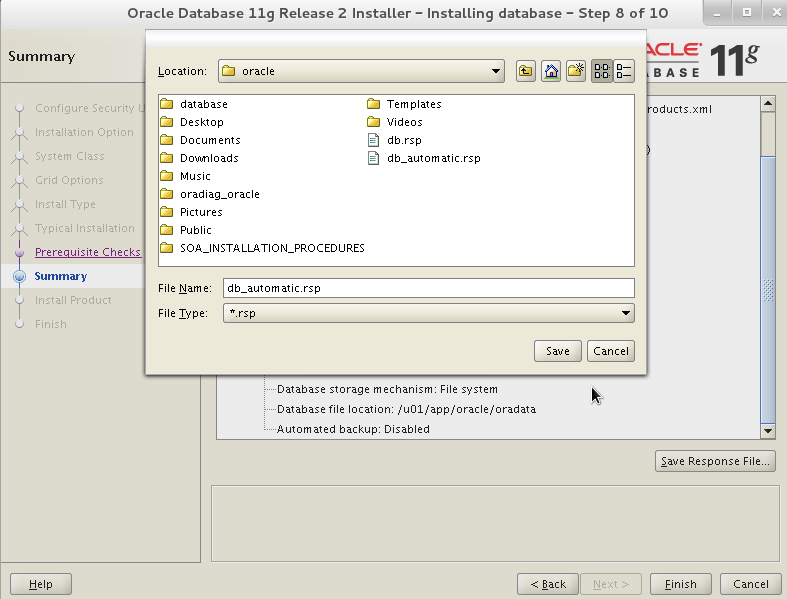Click 'Database storage mechanism: File system' text
The height and width of the screenshot is (599, 787).
click(x=387, y=389)
